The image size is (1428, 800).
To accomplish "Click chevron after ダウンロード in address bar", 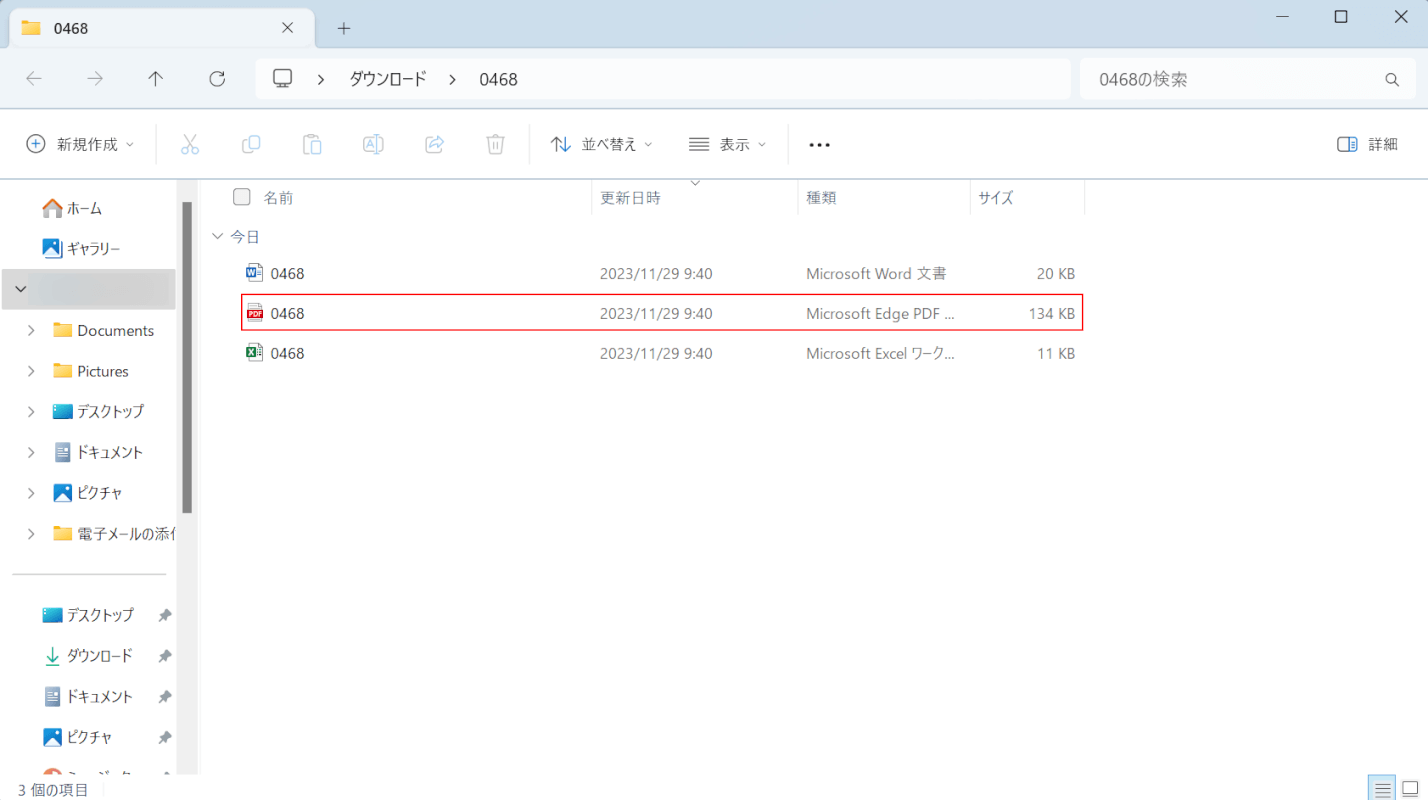I will [x=452, y=79].
